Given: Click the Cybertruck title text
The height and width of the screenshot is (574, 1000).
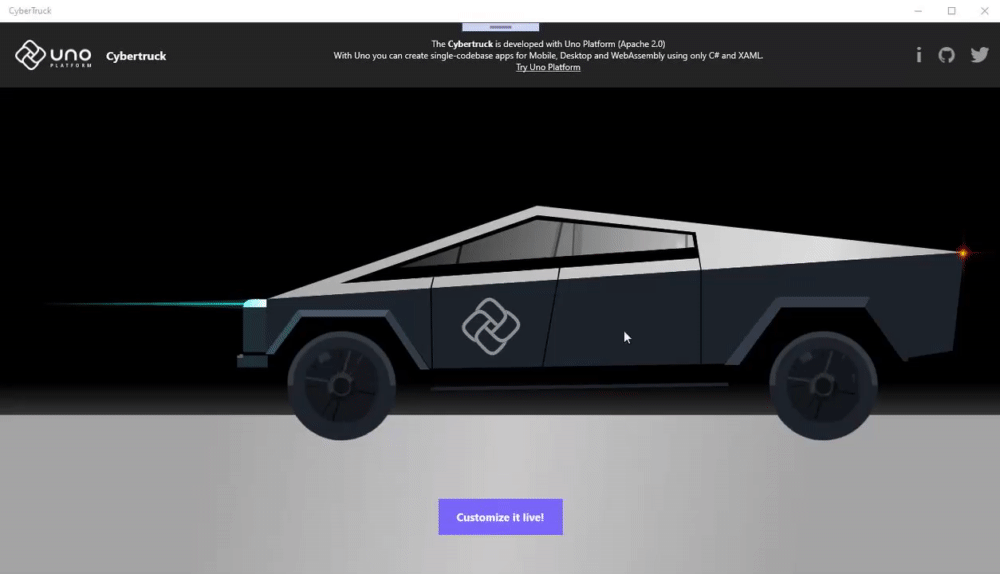Looking at the screenshot, I should [136, 56].
